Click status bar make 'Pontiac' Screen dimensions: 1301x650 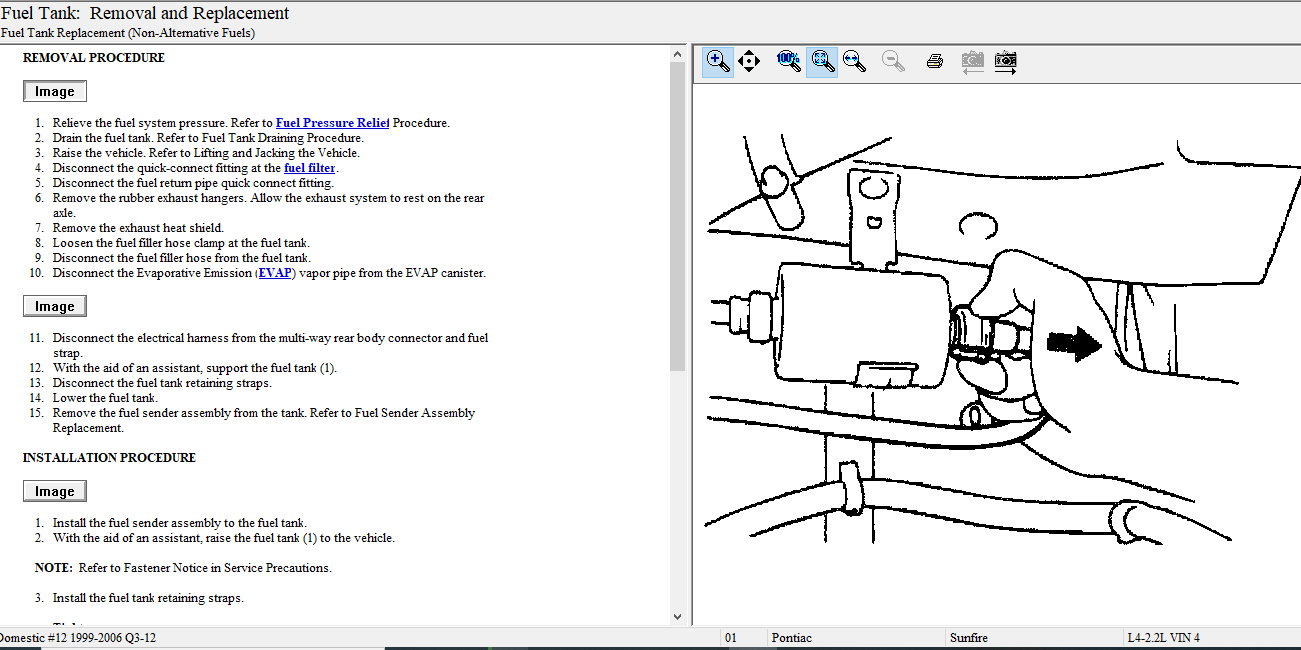[x=792, y=638]
